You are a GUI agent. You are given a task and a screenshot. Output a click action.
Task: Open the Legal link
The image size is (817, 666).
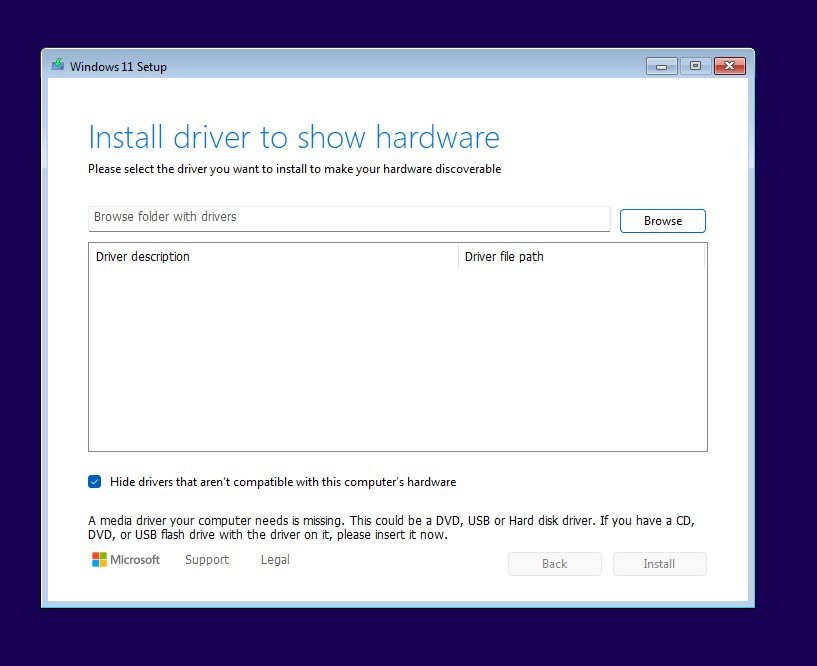[x=274, y=560]
